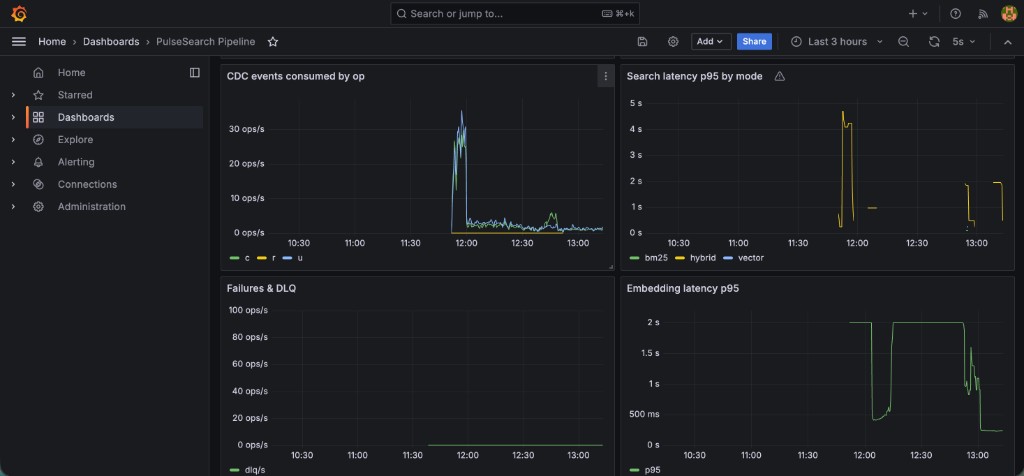The image size is (1024, 476).
Task: Open the 5s refresh interval dropdown
Action: pyautogui.click(x=964, y=42)
